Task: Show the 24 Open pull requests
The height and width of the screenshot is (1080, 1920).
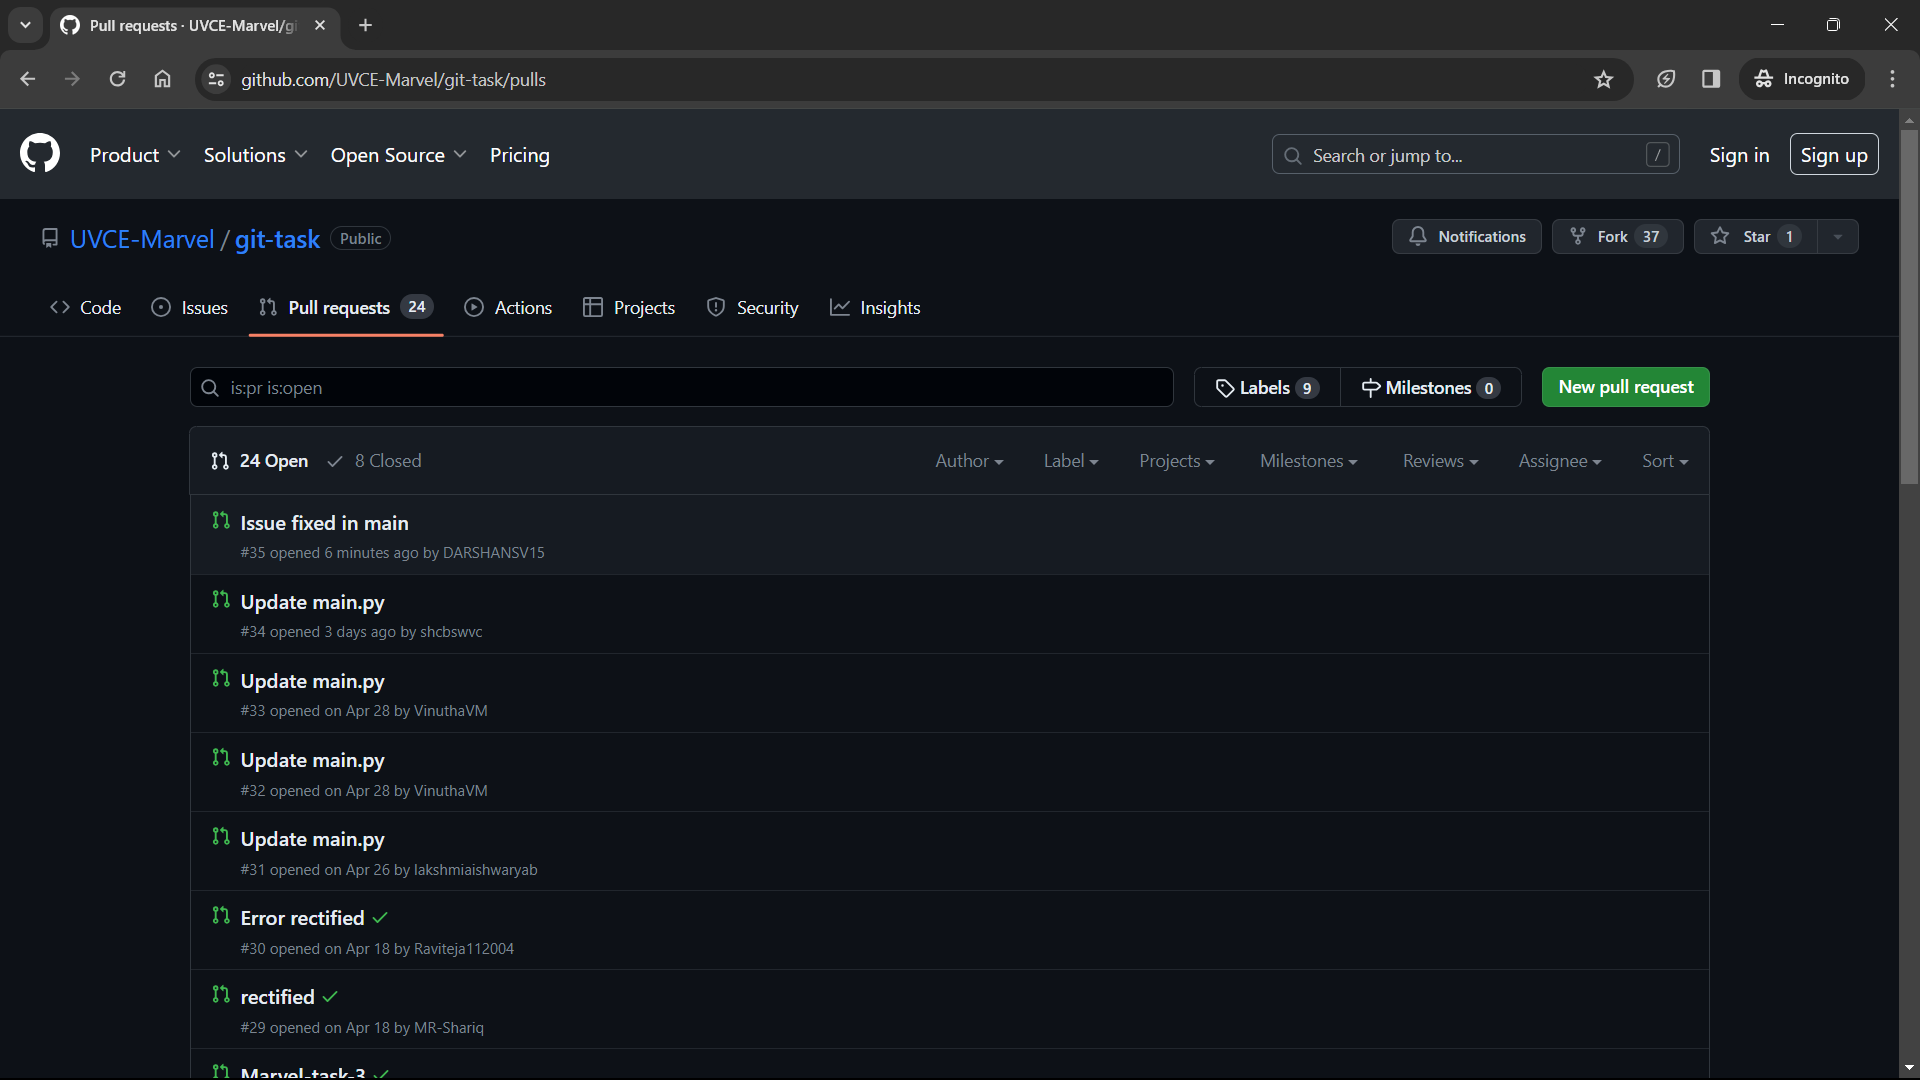Action: click(260, 461)
